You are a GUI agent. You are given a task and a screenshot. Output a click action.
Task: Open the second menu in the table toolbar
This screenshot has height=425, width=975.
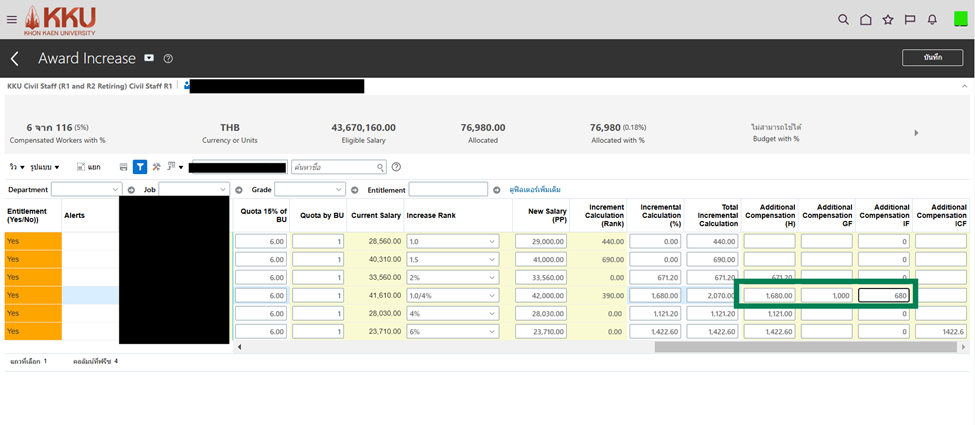[x=45, y=167]
